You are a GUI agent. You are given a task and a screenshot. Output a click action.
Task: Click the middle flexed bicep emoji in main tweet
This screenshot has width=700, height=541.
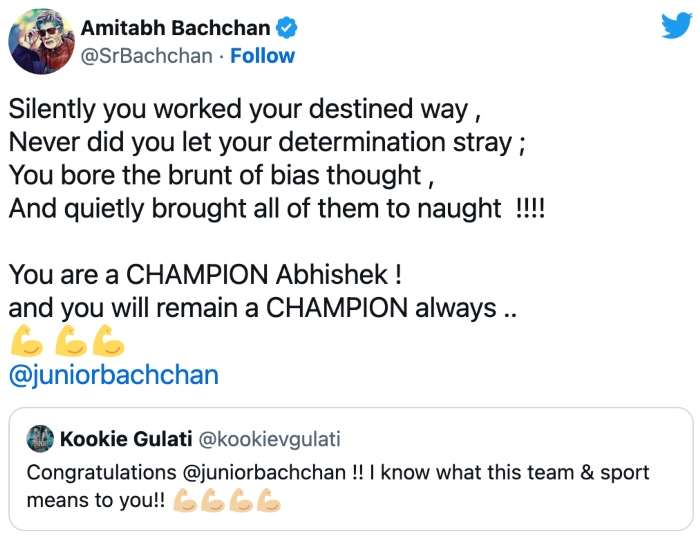click(x=72, y=342)
